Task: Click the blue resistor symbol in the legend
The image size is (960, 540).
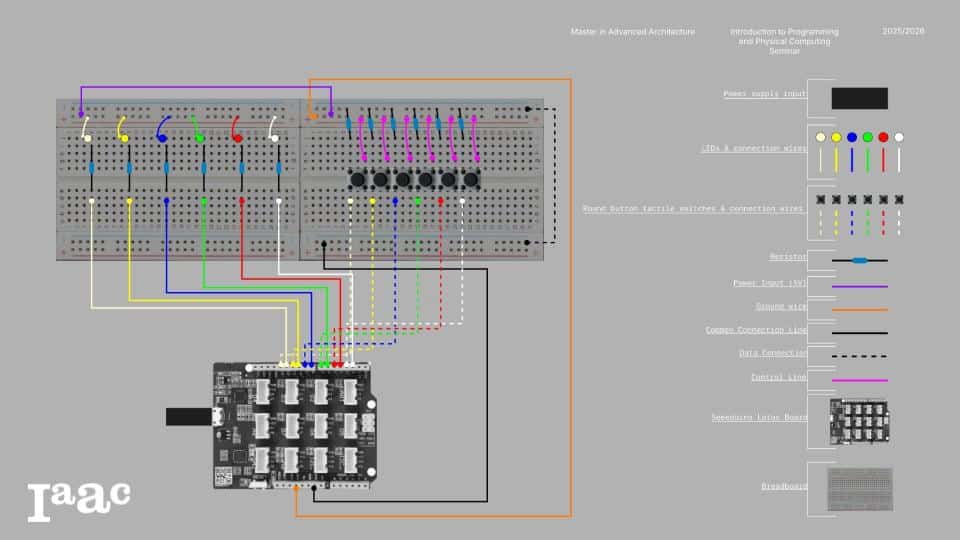Action: pos(859,260)
